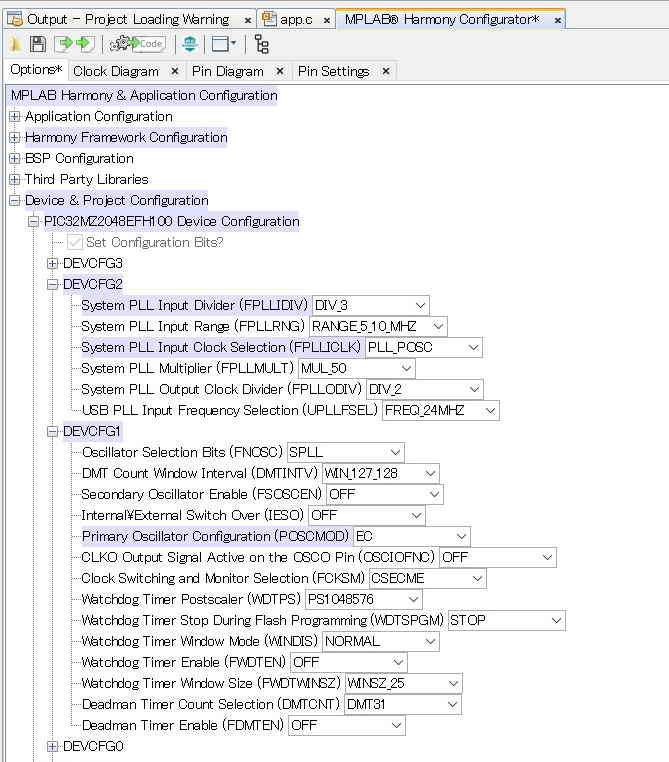Click the Output window tab icon
This screenshot has height=762, width=669.
(15, 19)
